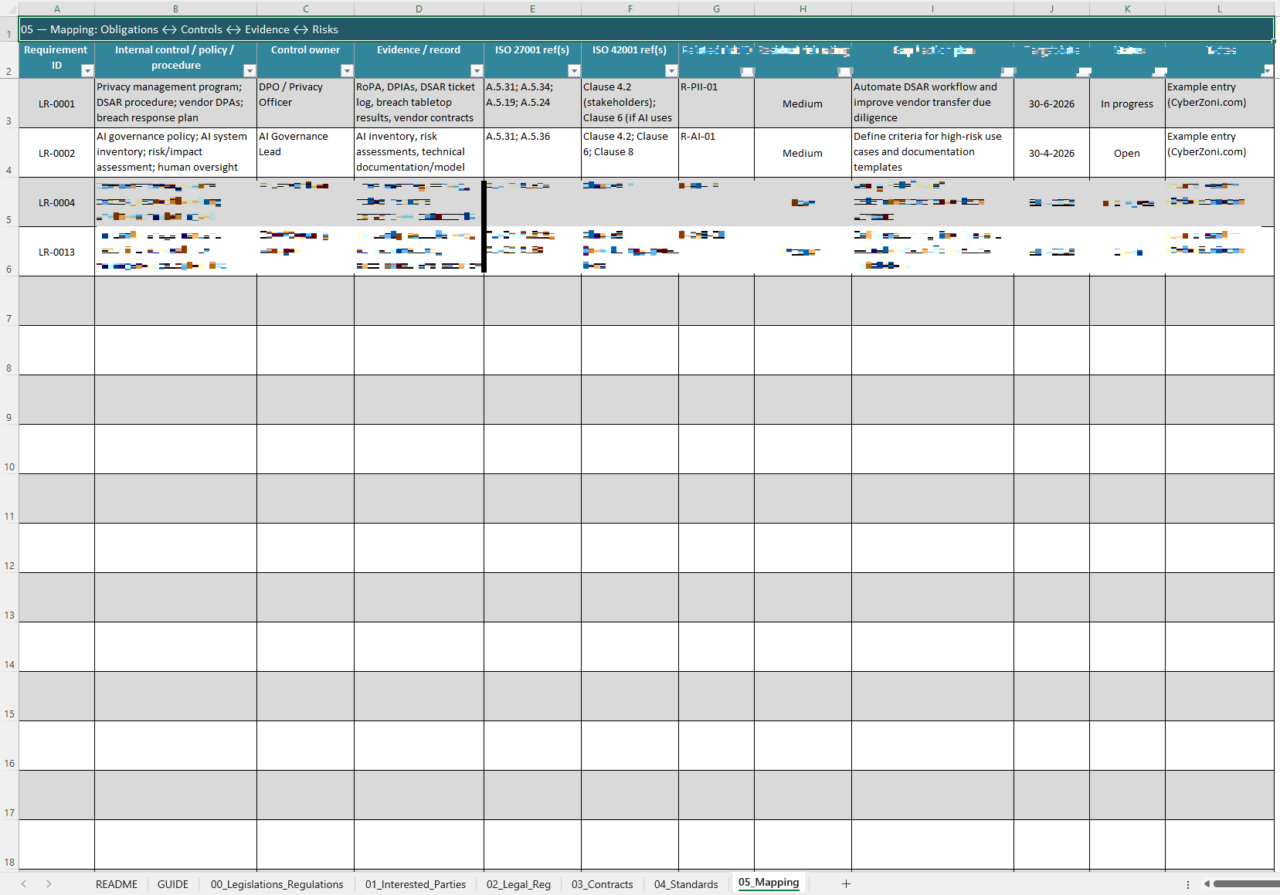Click the Select All corner above the row numbers
The image size is (1280, 895).
tap(8, 9)
